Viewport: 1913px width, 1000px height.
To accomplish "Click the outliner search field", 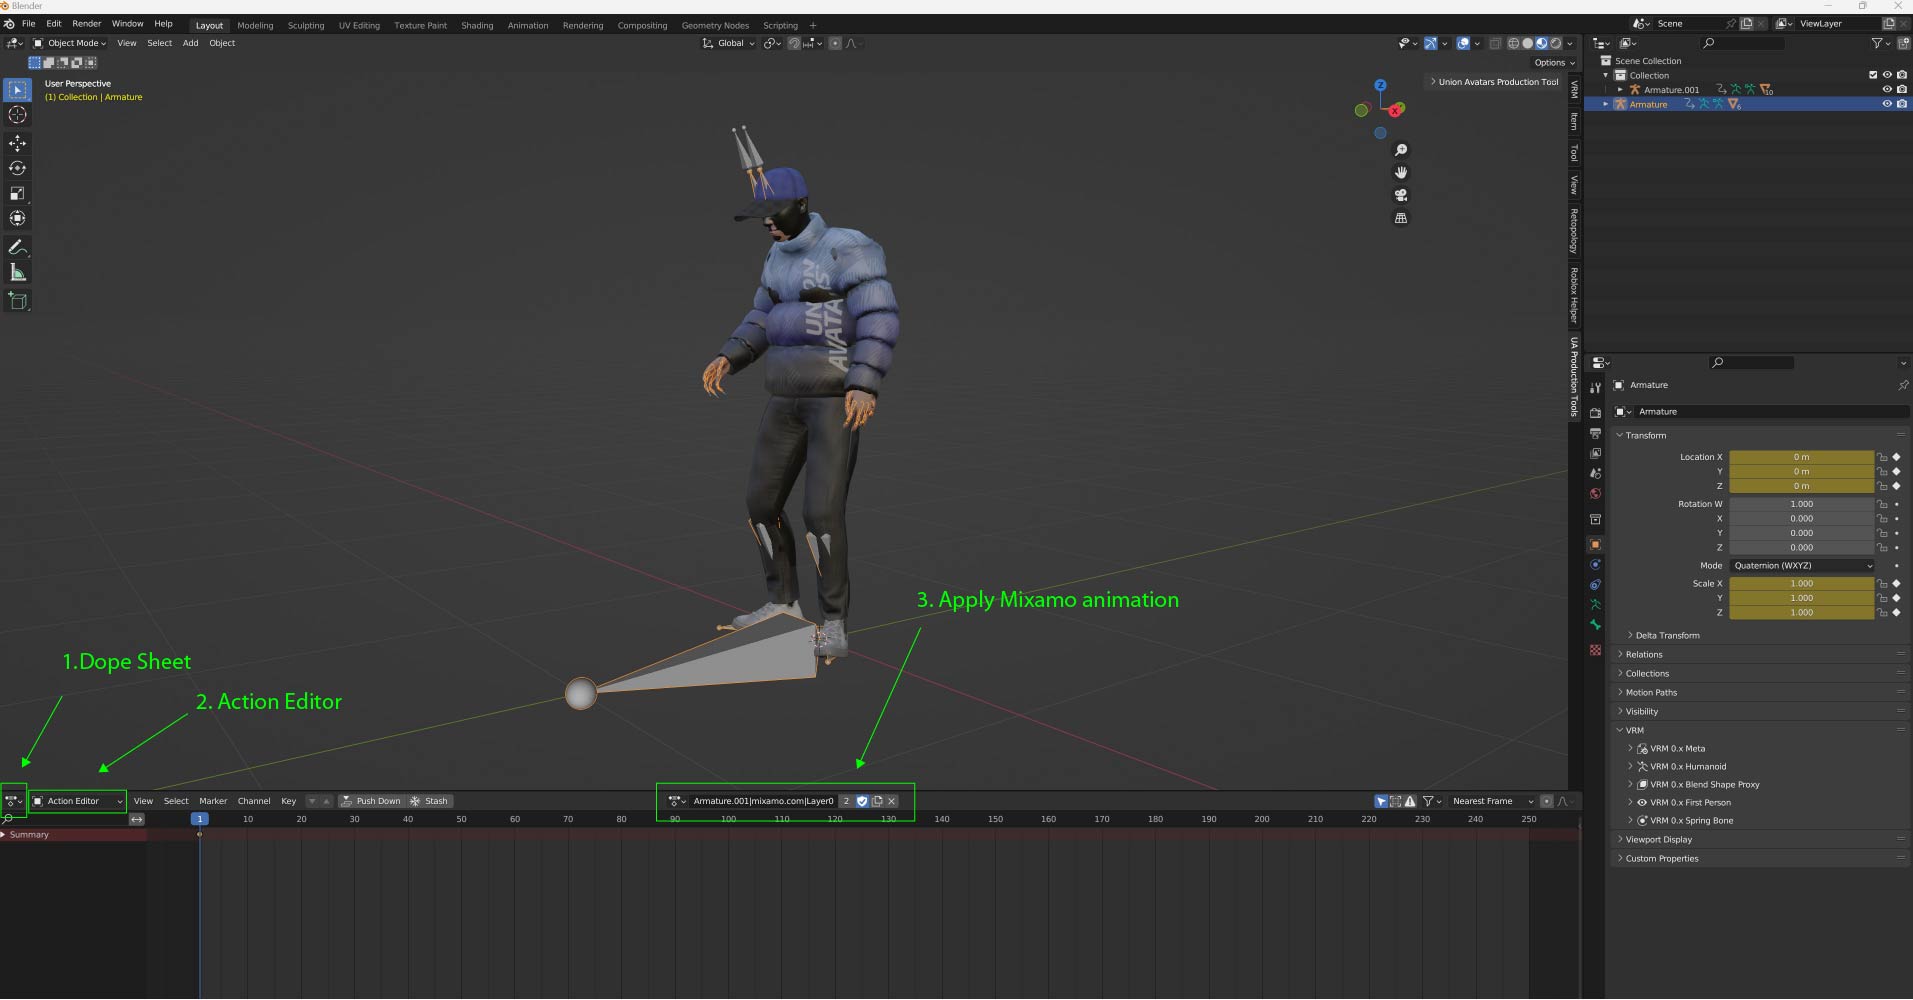I will (1743, 43).
